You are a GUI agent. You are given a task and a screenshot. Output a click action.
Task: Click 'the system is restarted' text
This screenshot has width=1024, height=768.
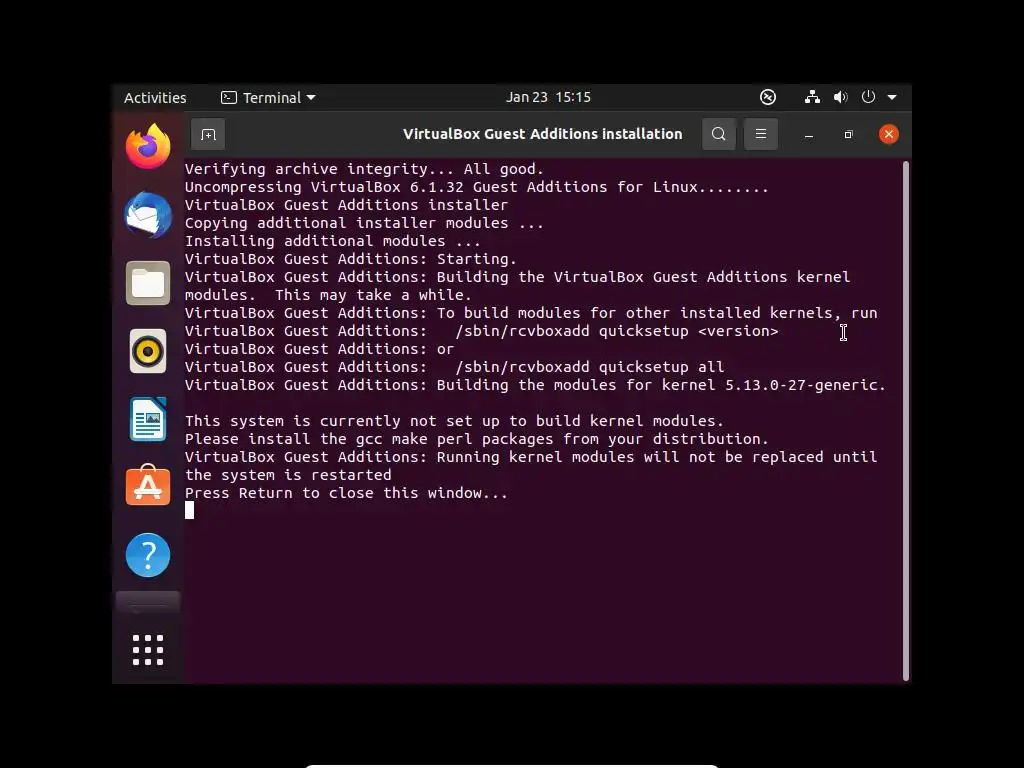tap(288, 475)
